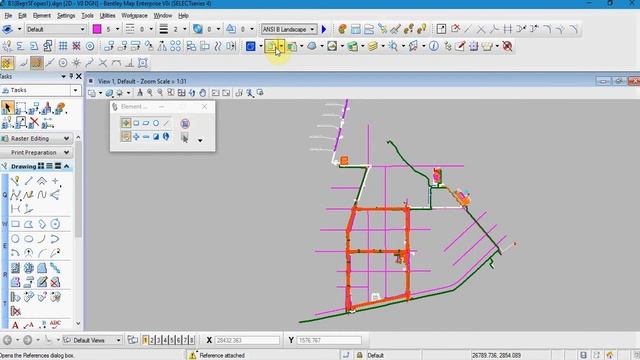Click the References icon highlighted in yellow
The height and width of the screenshot is (360, 640).
pyautogui.click(x=271, y=47)
